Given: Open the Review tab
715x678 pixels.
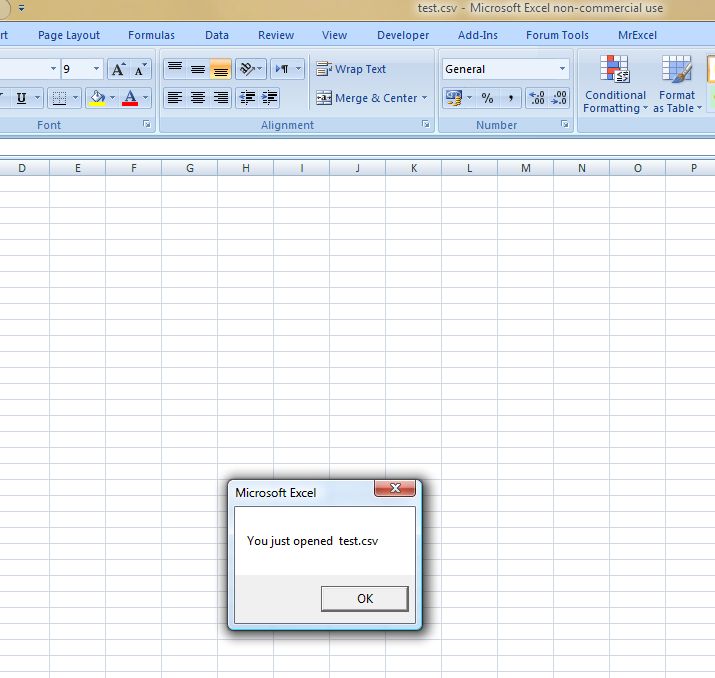Looking at the screenshot, I should point(276,35).
